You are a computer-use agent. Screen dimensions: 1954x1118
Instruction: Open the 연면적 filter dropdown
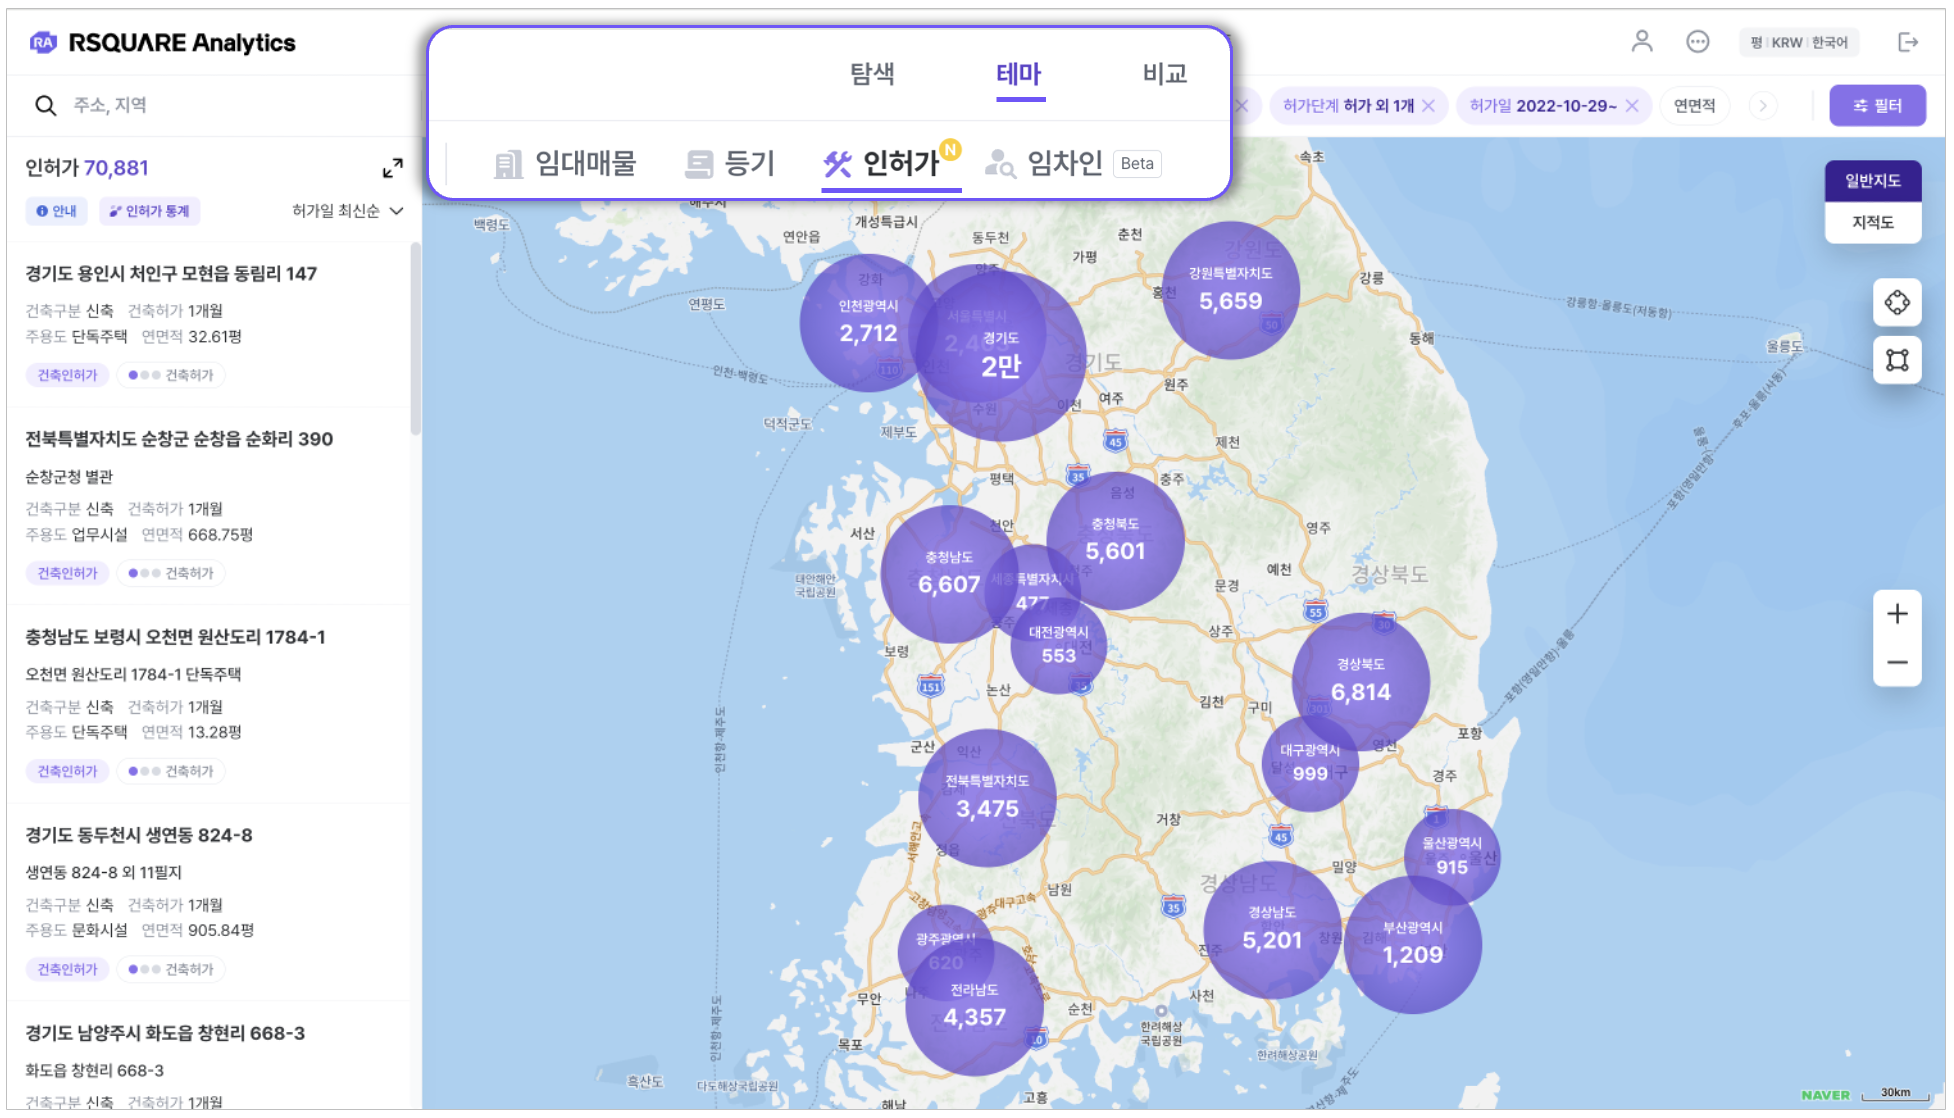1694,106
